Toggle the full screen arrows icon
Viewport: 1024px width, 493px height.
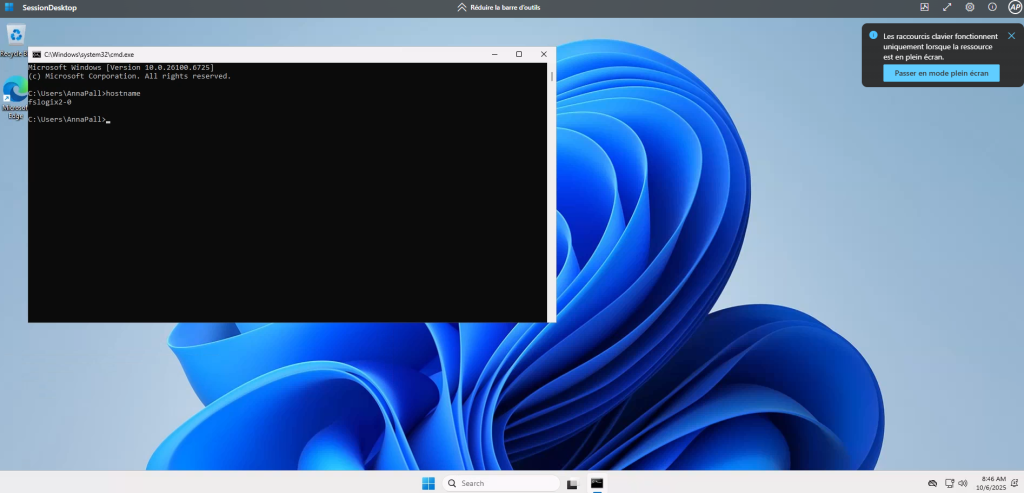pos(947,7)
